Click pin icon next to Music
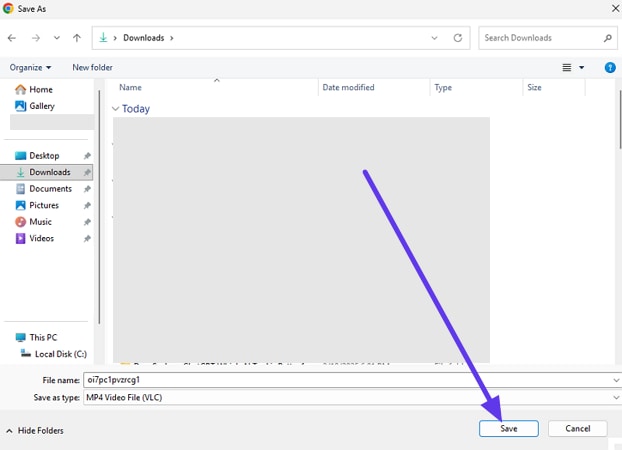 click(87, 222)
